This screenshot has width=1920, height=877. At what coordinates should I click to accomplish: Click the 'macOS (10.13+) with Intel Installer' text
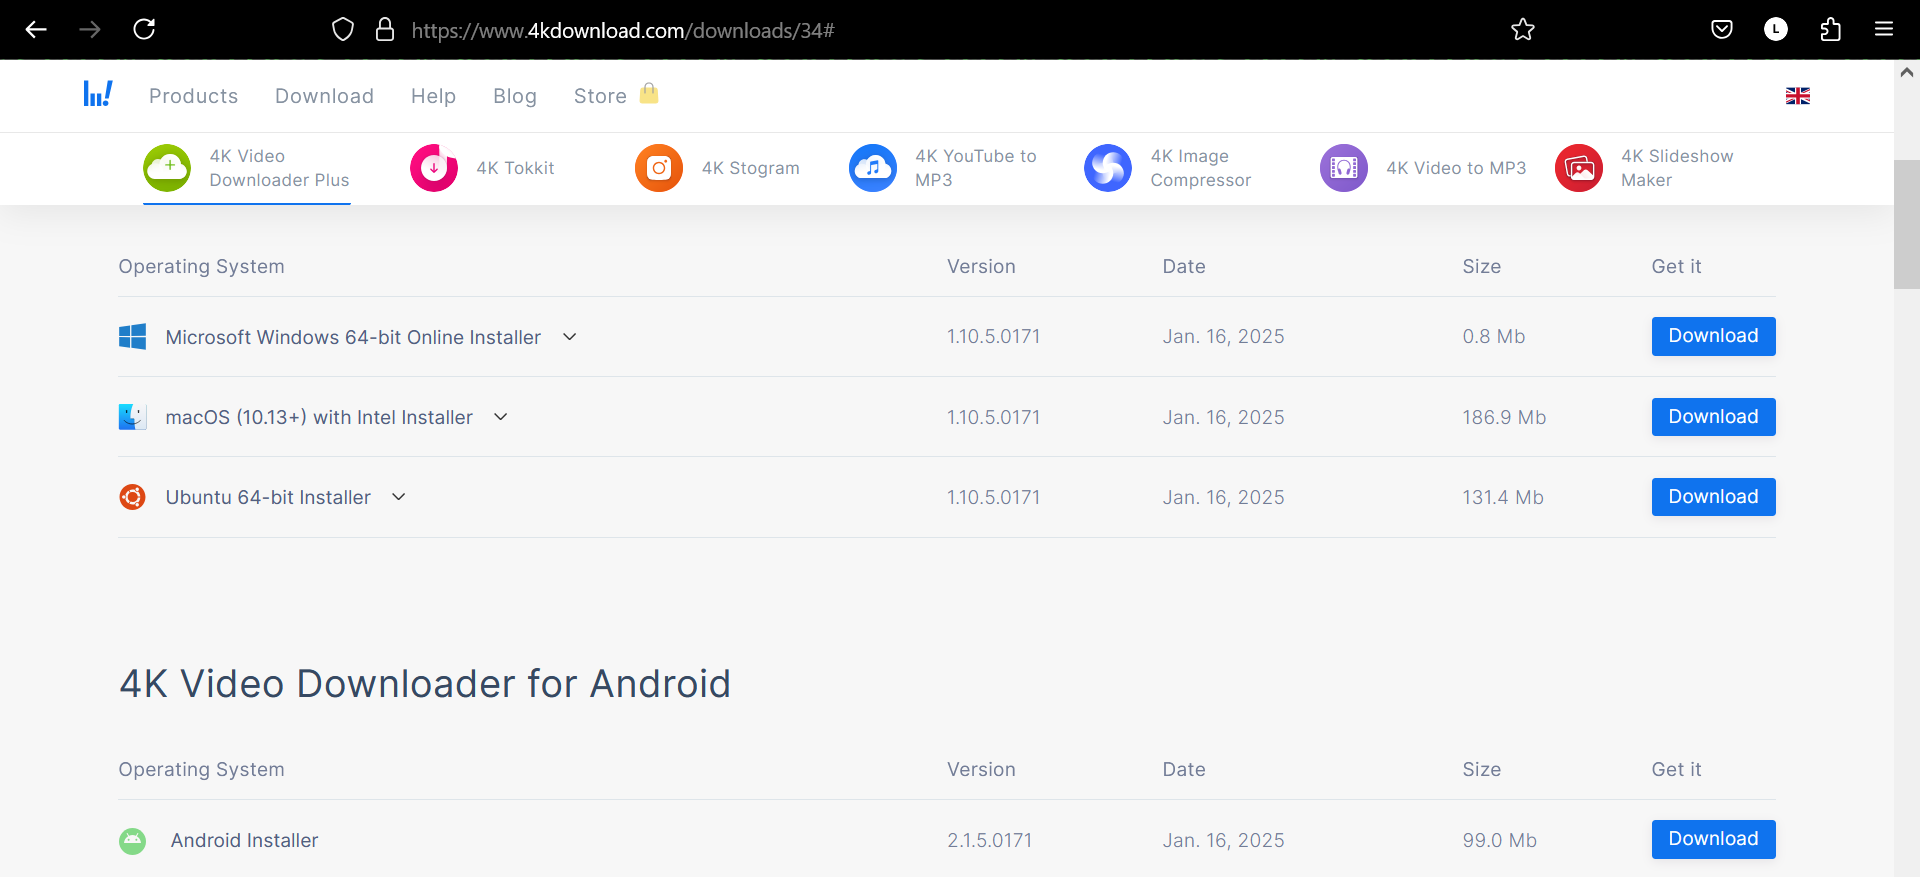pyautogui.click(x=319, y=417)
